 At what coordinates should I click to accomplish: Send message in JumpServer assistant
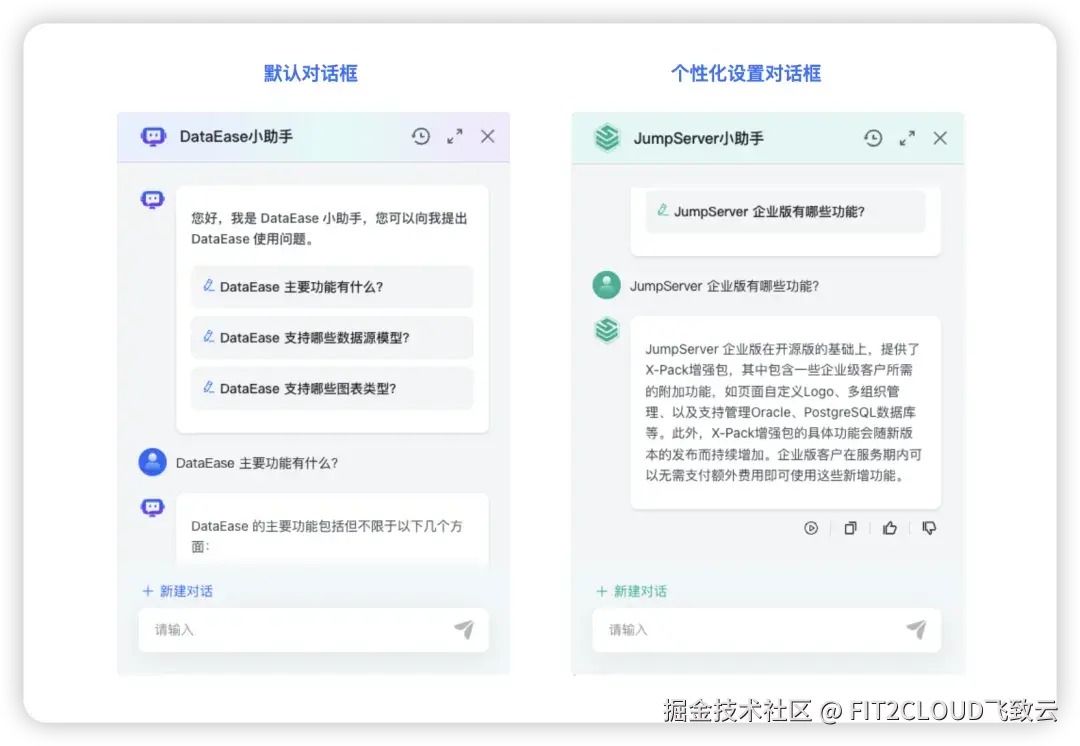click(x=917, y=629)
